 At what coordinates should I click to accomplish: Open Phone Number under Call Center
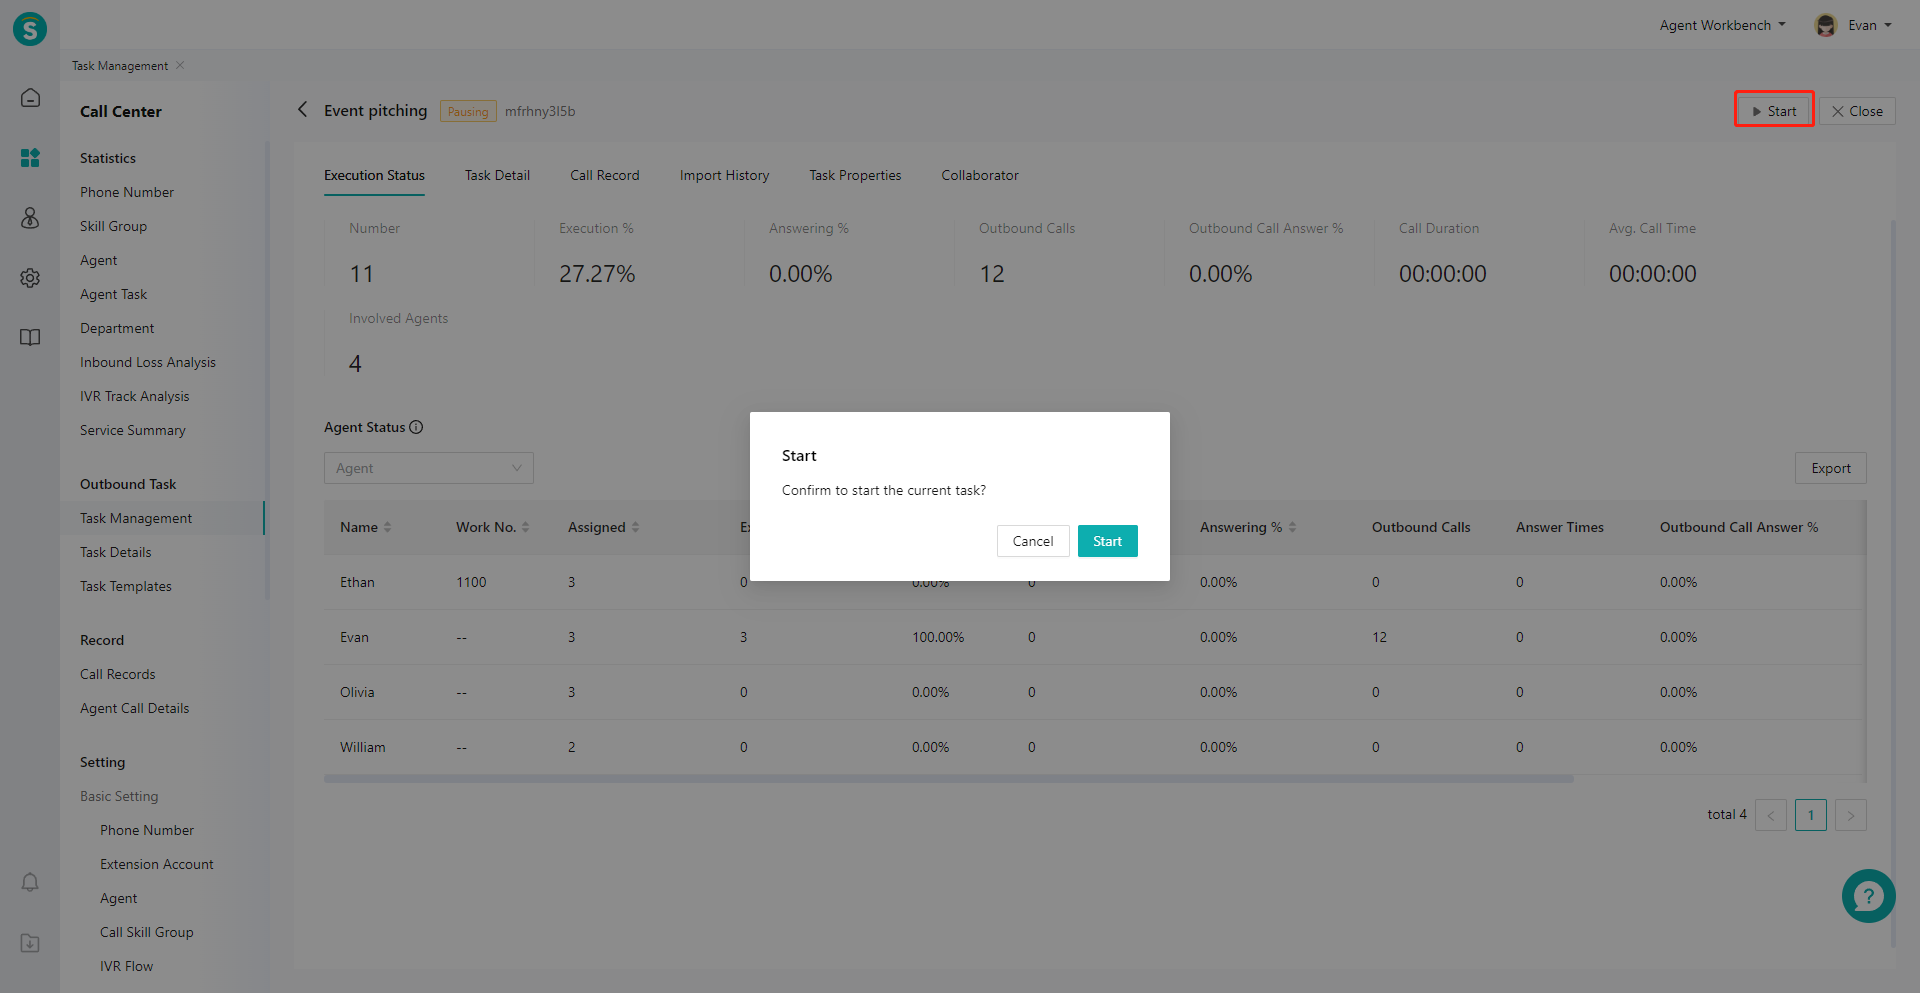[127, 192]
